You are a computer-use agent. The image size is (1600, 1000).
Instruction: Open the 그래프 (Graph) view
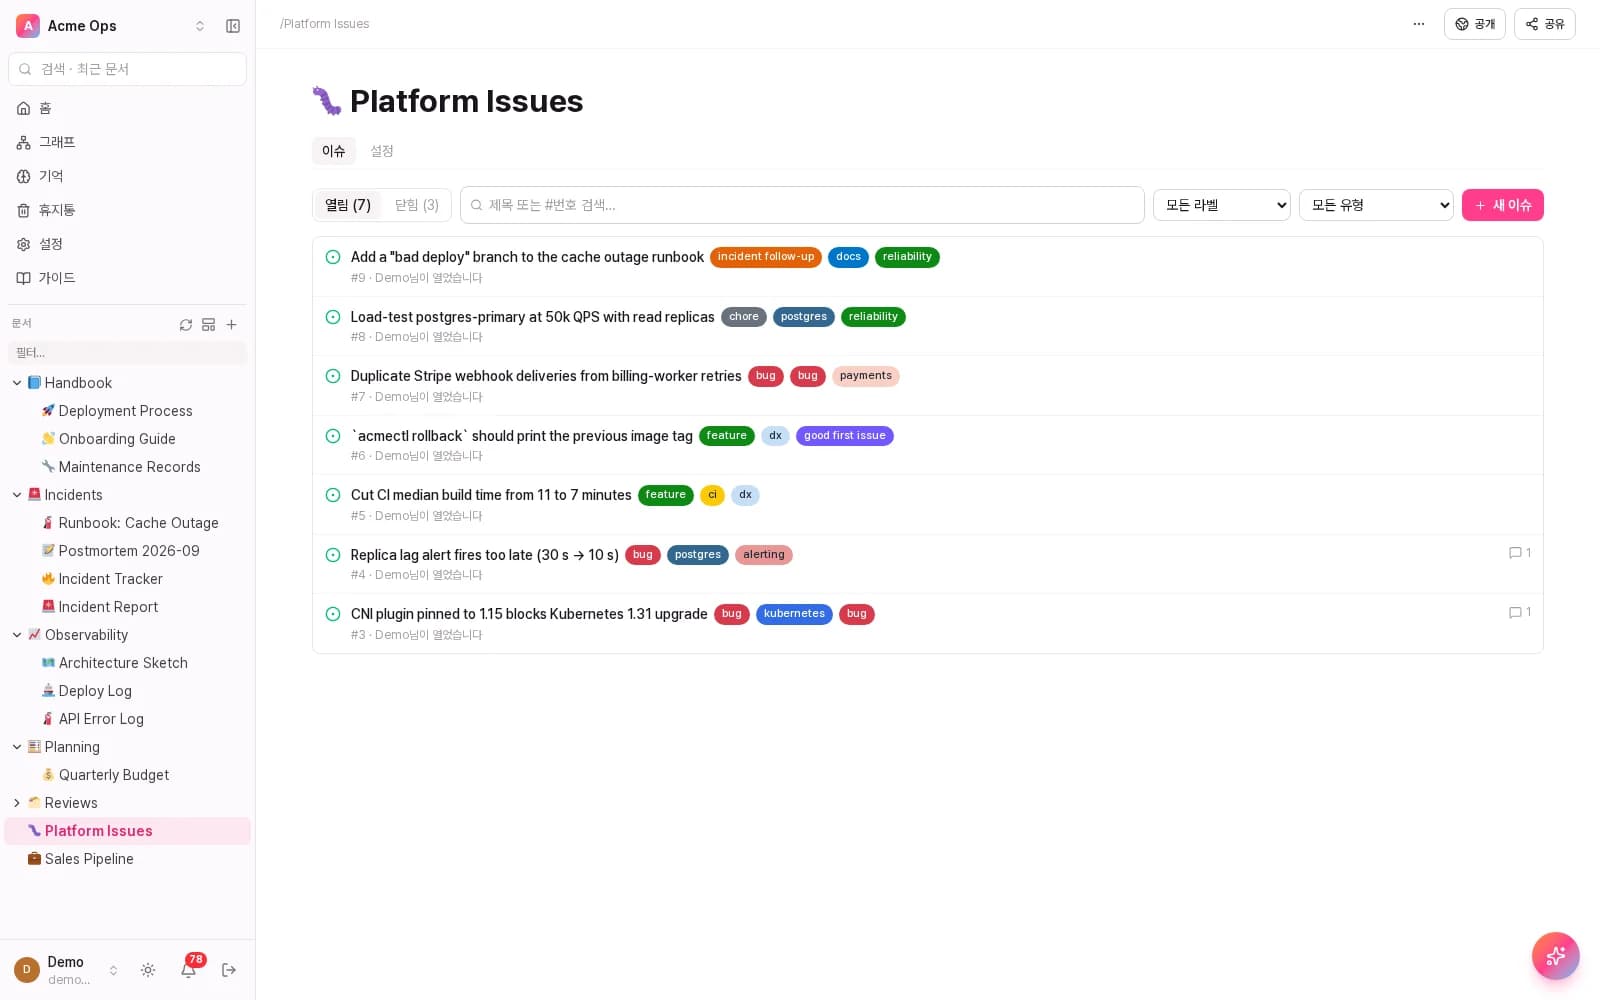pos(127,142)
